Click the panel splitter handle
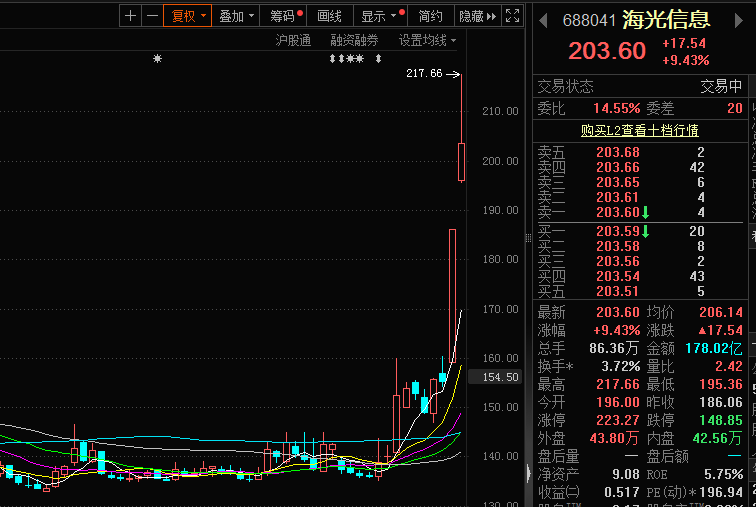This screenshot has width=756, height=507. [528, 238]
